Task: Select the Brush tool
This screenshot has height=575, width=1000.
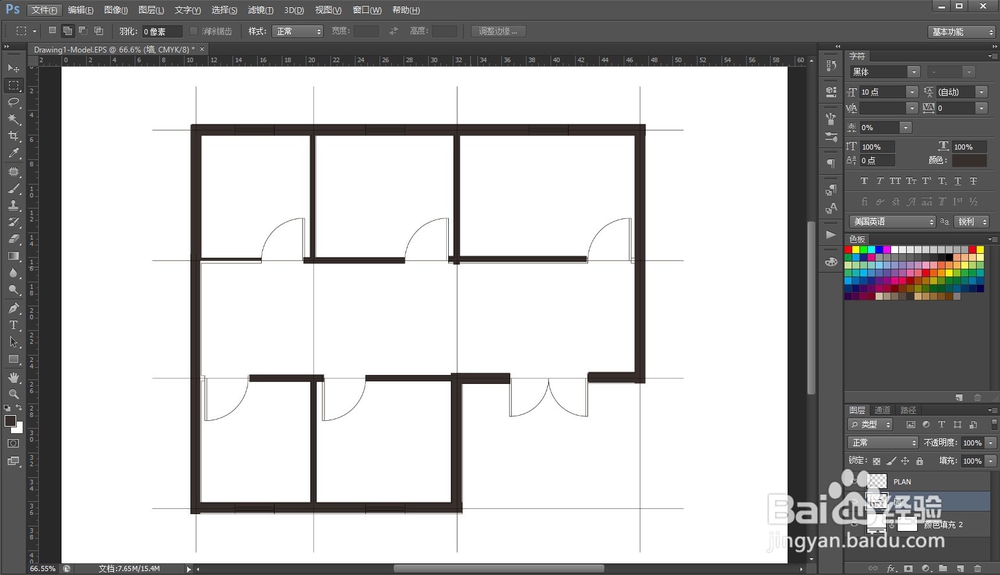Action: [x=13, y=189]
